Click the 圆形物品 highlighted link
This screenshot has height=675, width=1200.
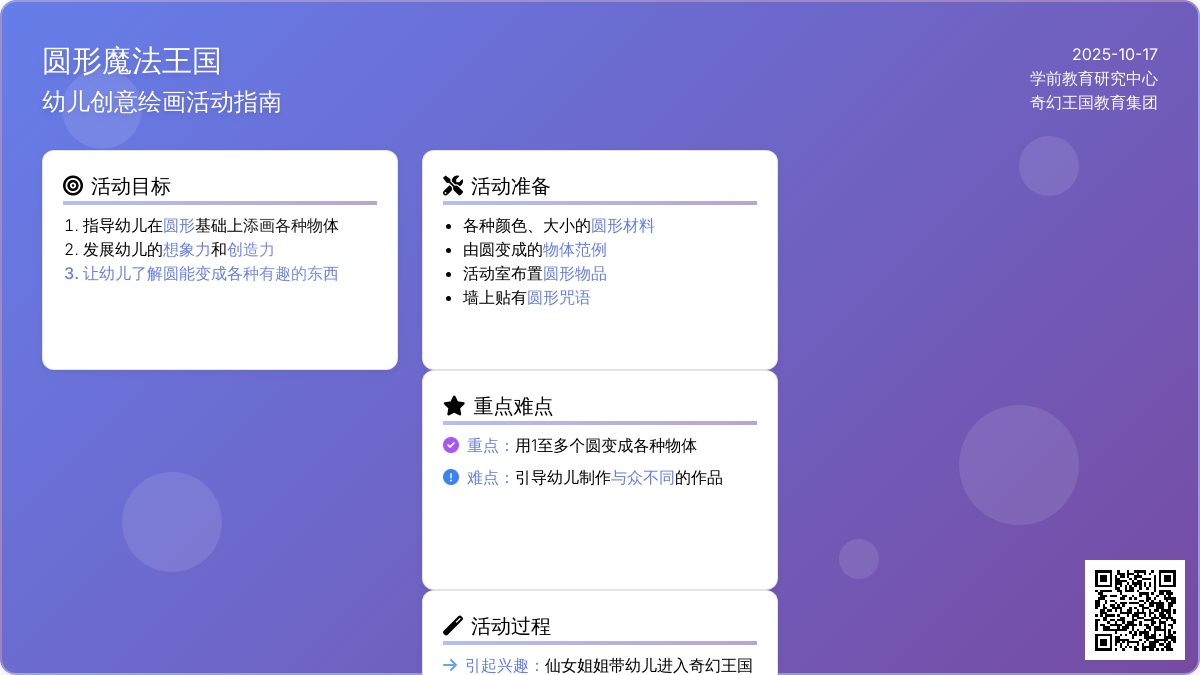(x=574, y=273)
